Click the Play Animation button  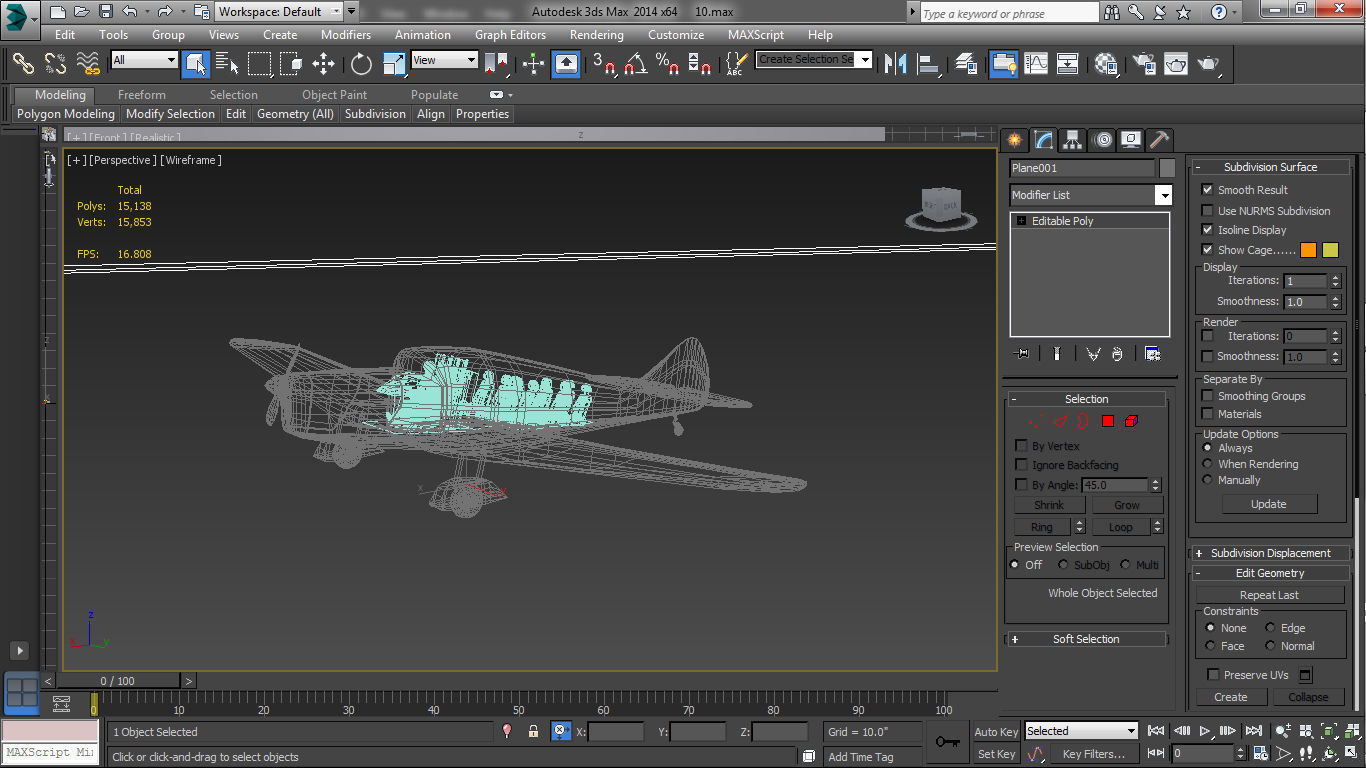(1205, 731)
